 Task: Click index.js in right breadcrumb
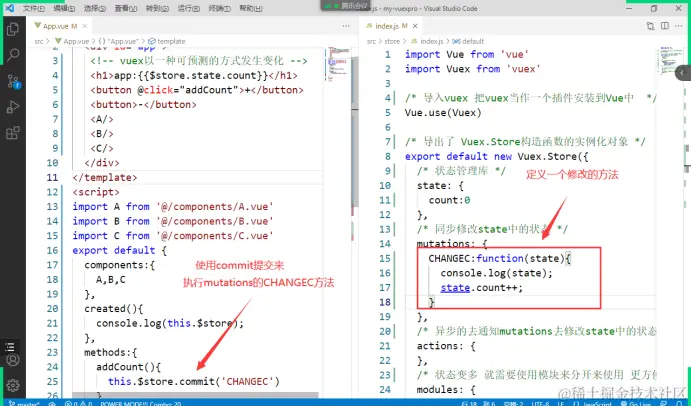[x=427, y=41]
